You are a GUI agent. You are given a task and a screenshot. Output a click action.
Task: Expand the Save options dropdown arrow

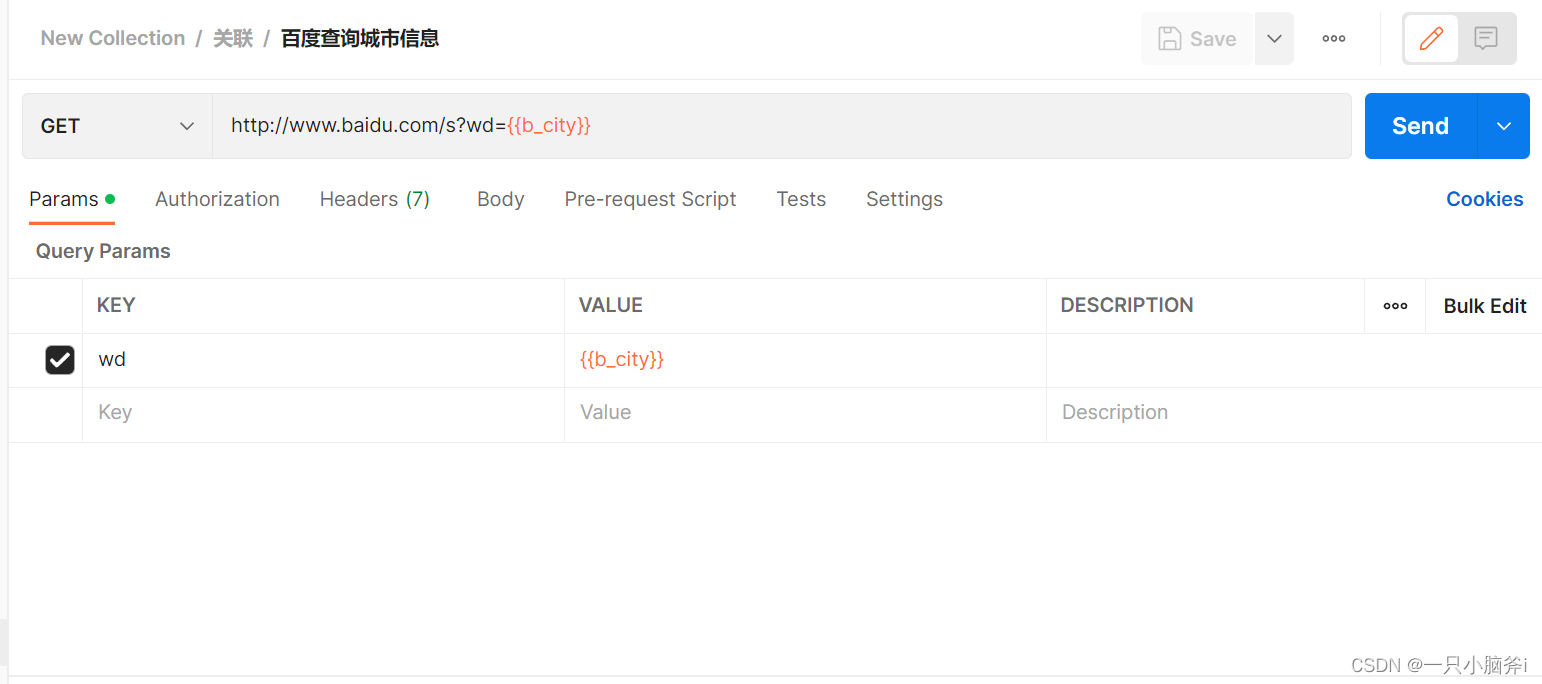coord(1274,39)
